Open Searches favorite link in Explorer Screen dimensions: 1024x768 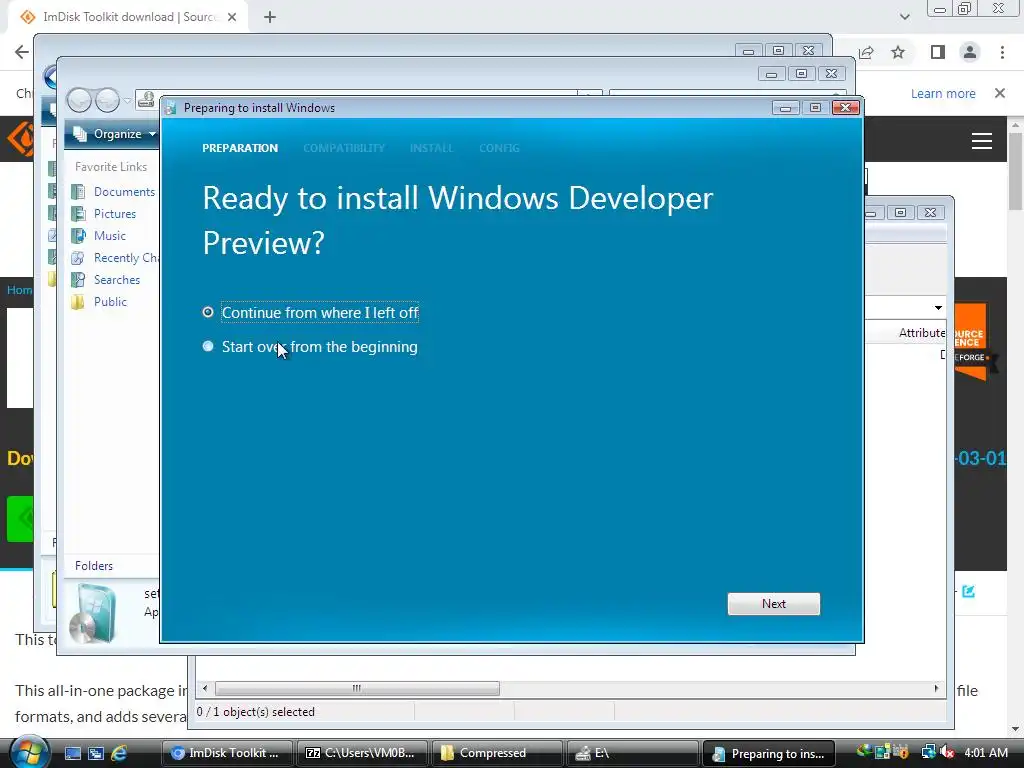(117, 280)
